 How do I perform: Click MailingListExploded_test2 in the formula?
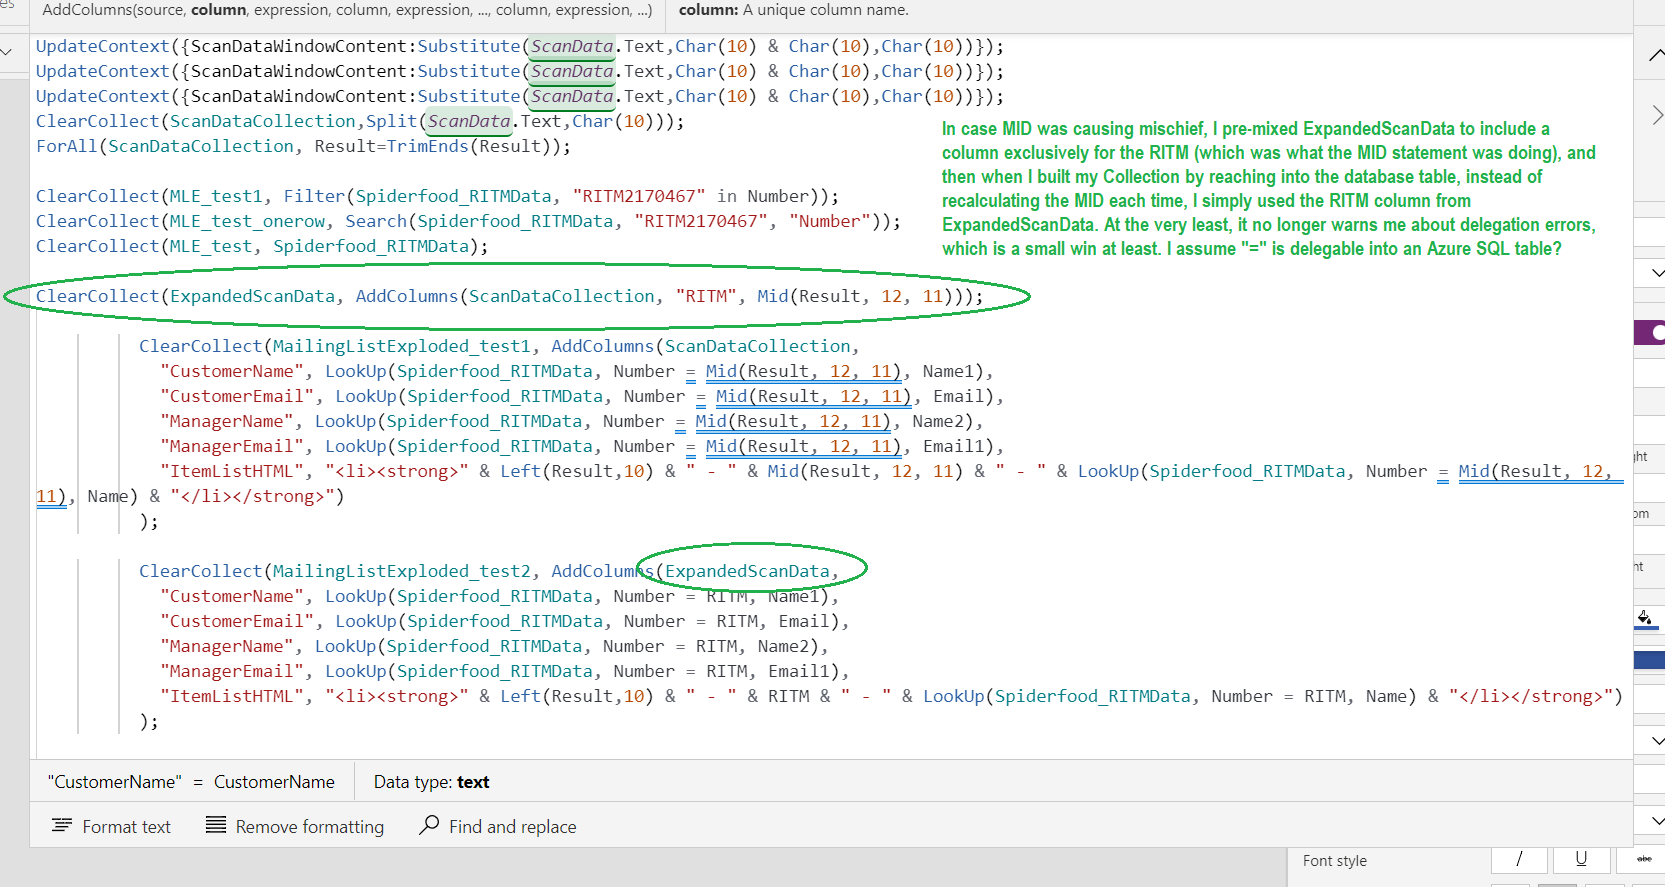coord(401,571)
